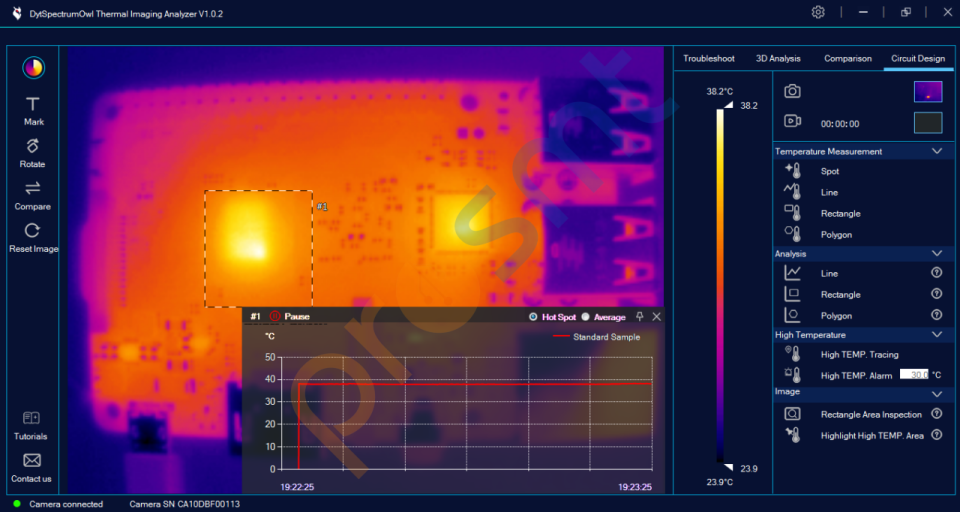Select the Average radio option
This screenshot has height=512, width=960.
(x=586, y=317)
